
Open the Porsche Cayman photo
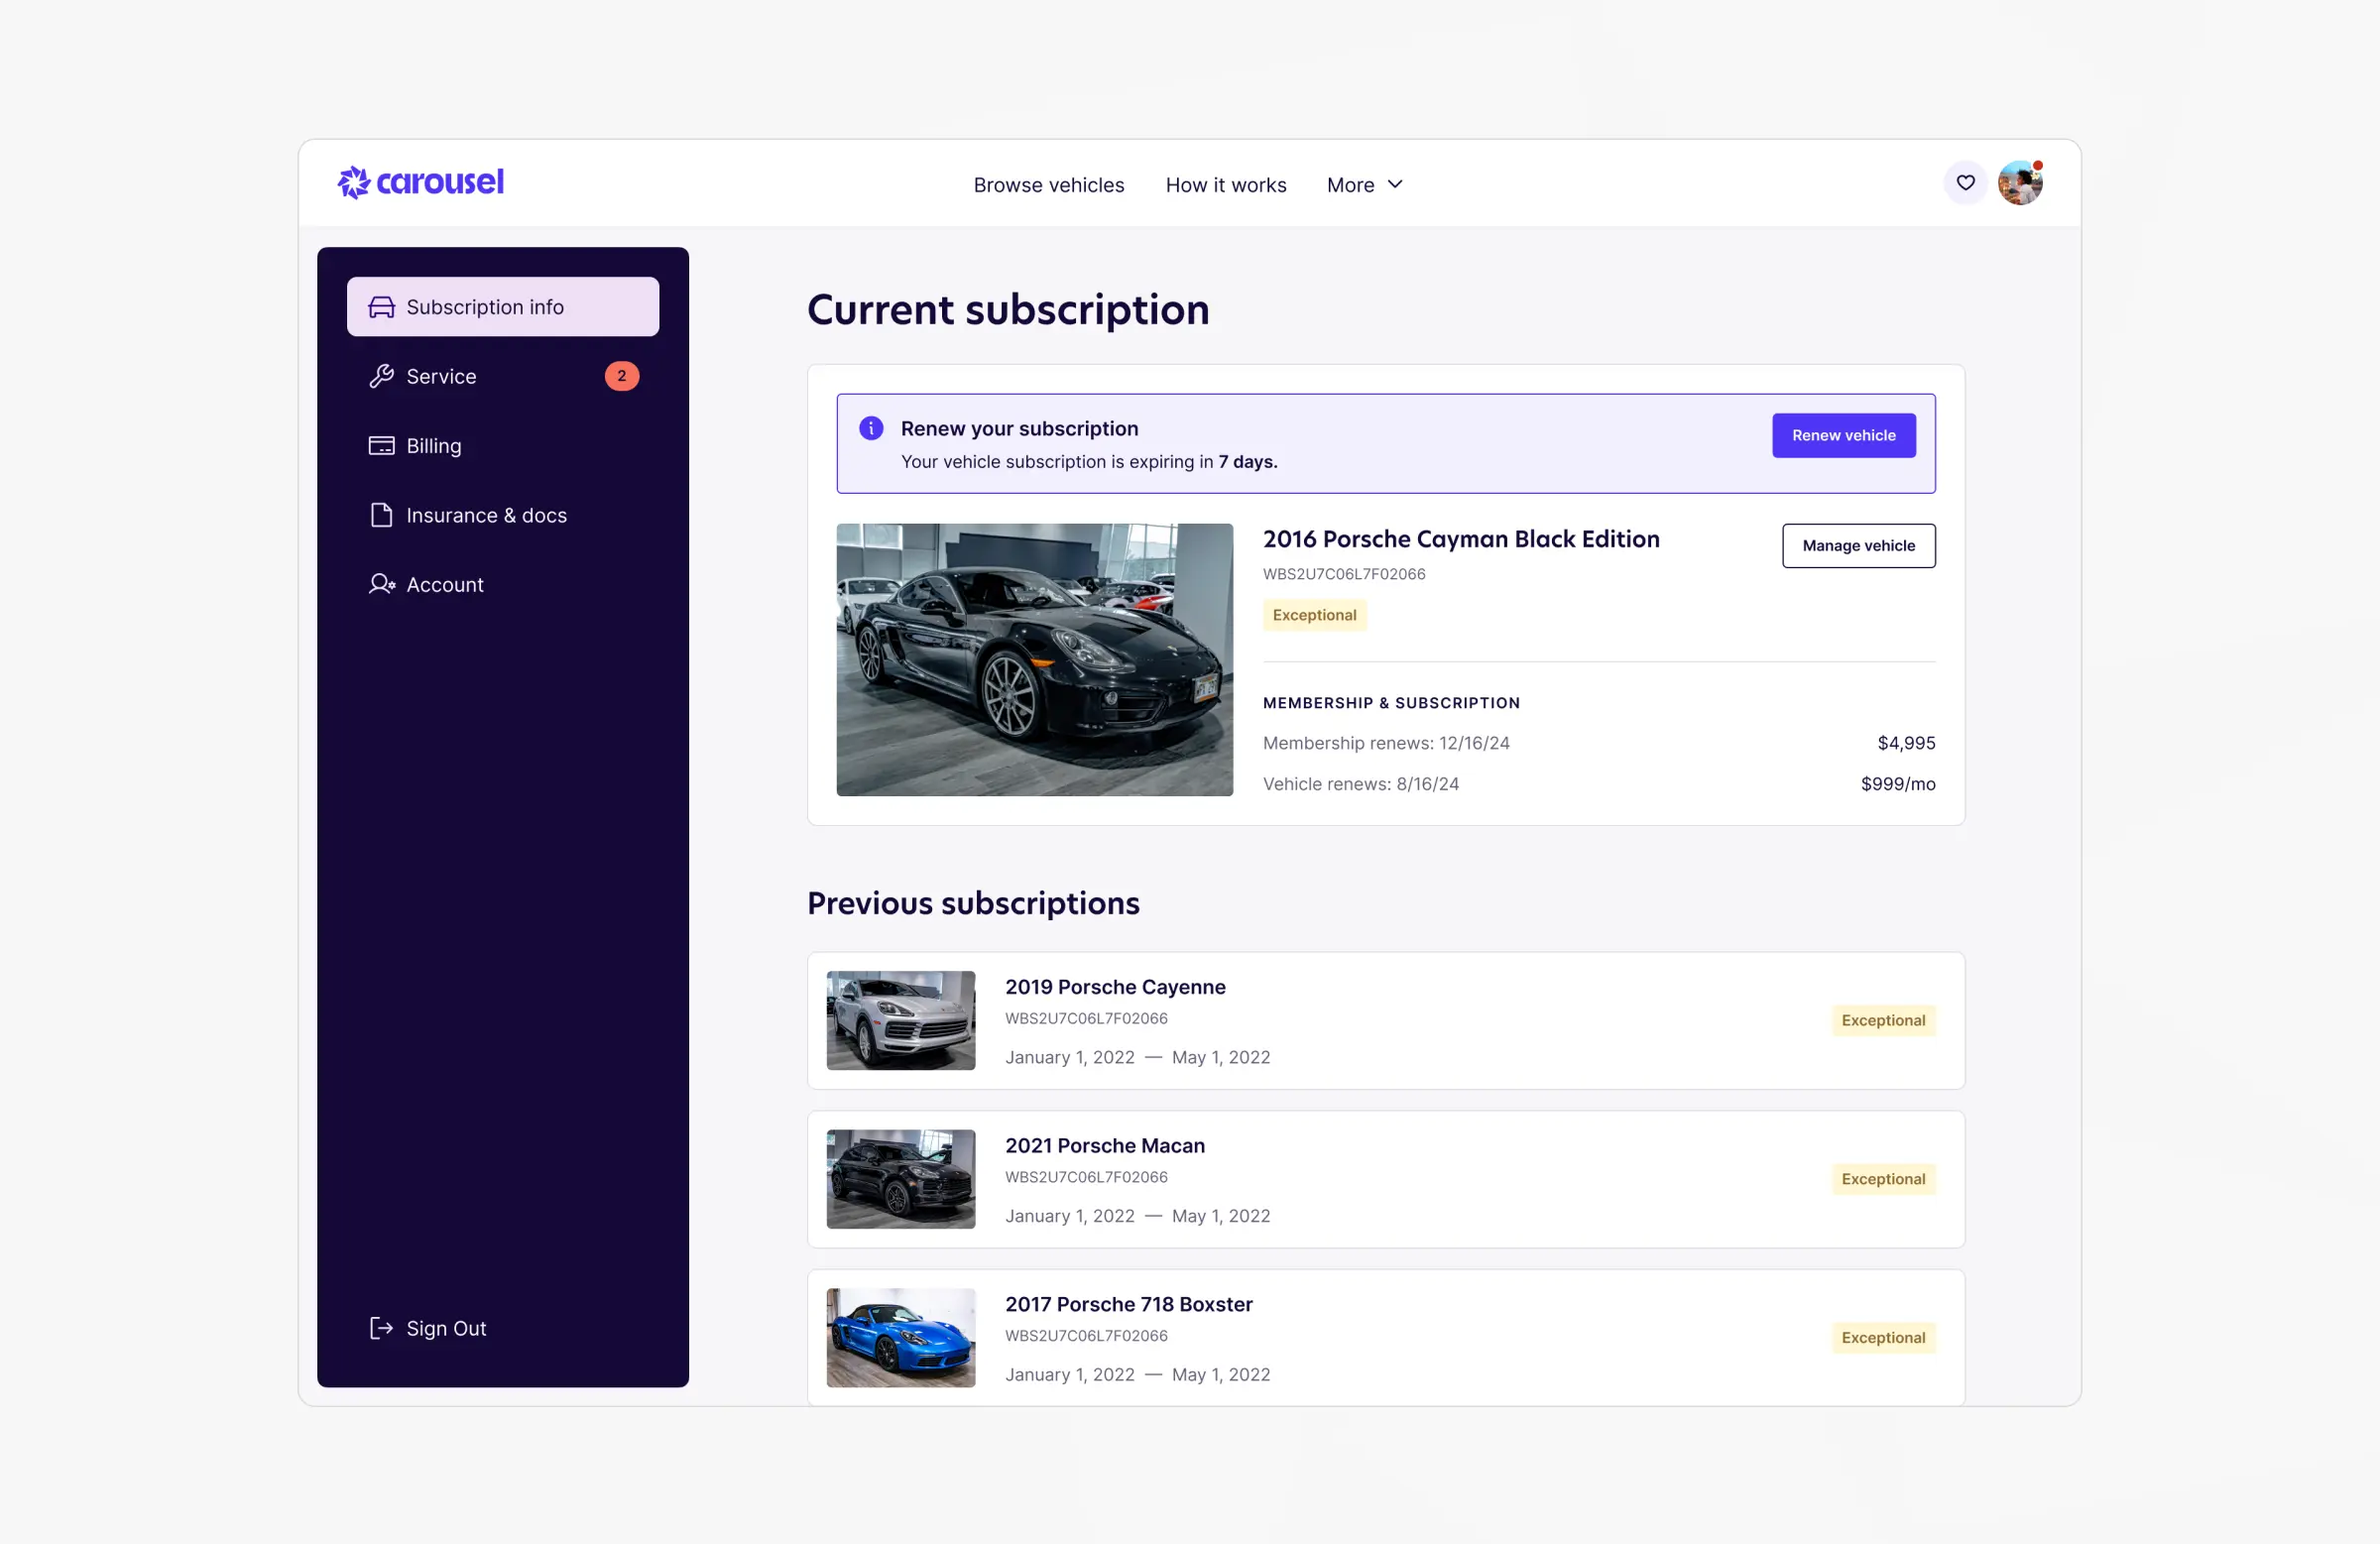[1034, 660]
